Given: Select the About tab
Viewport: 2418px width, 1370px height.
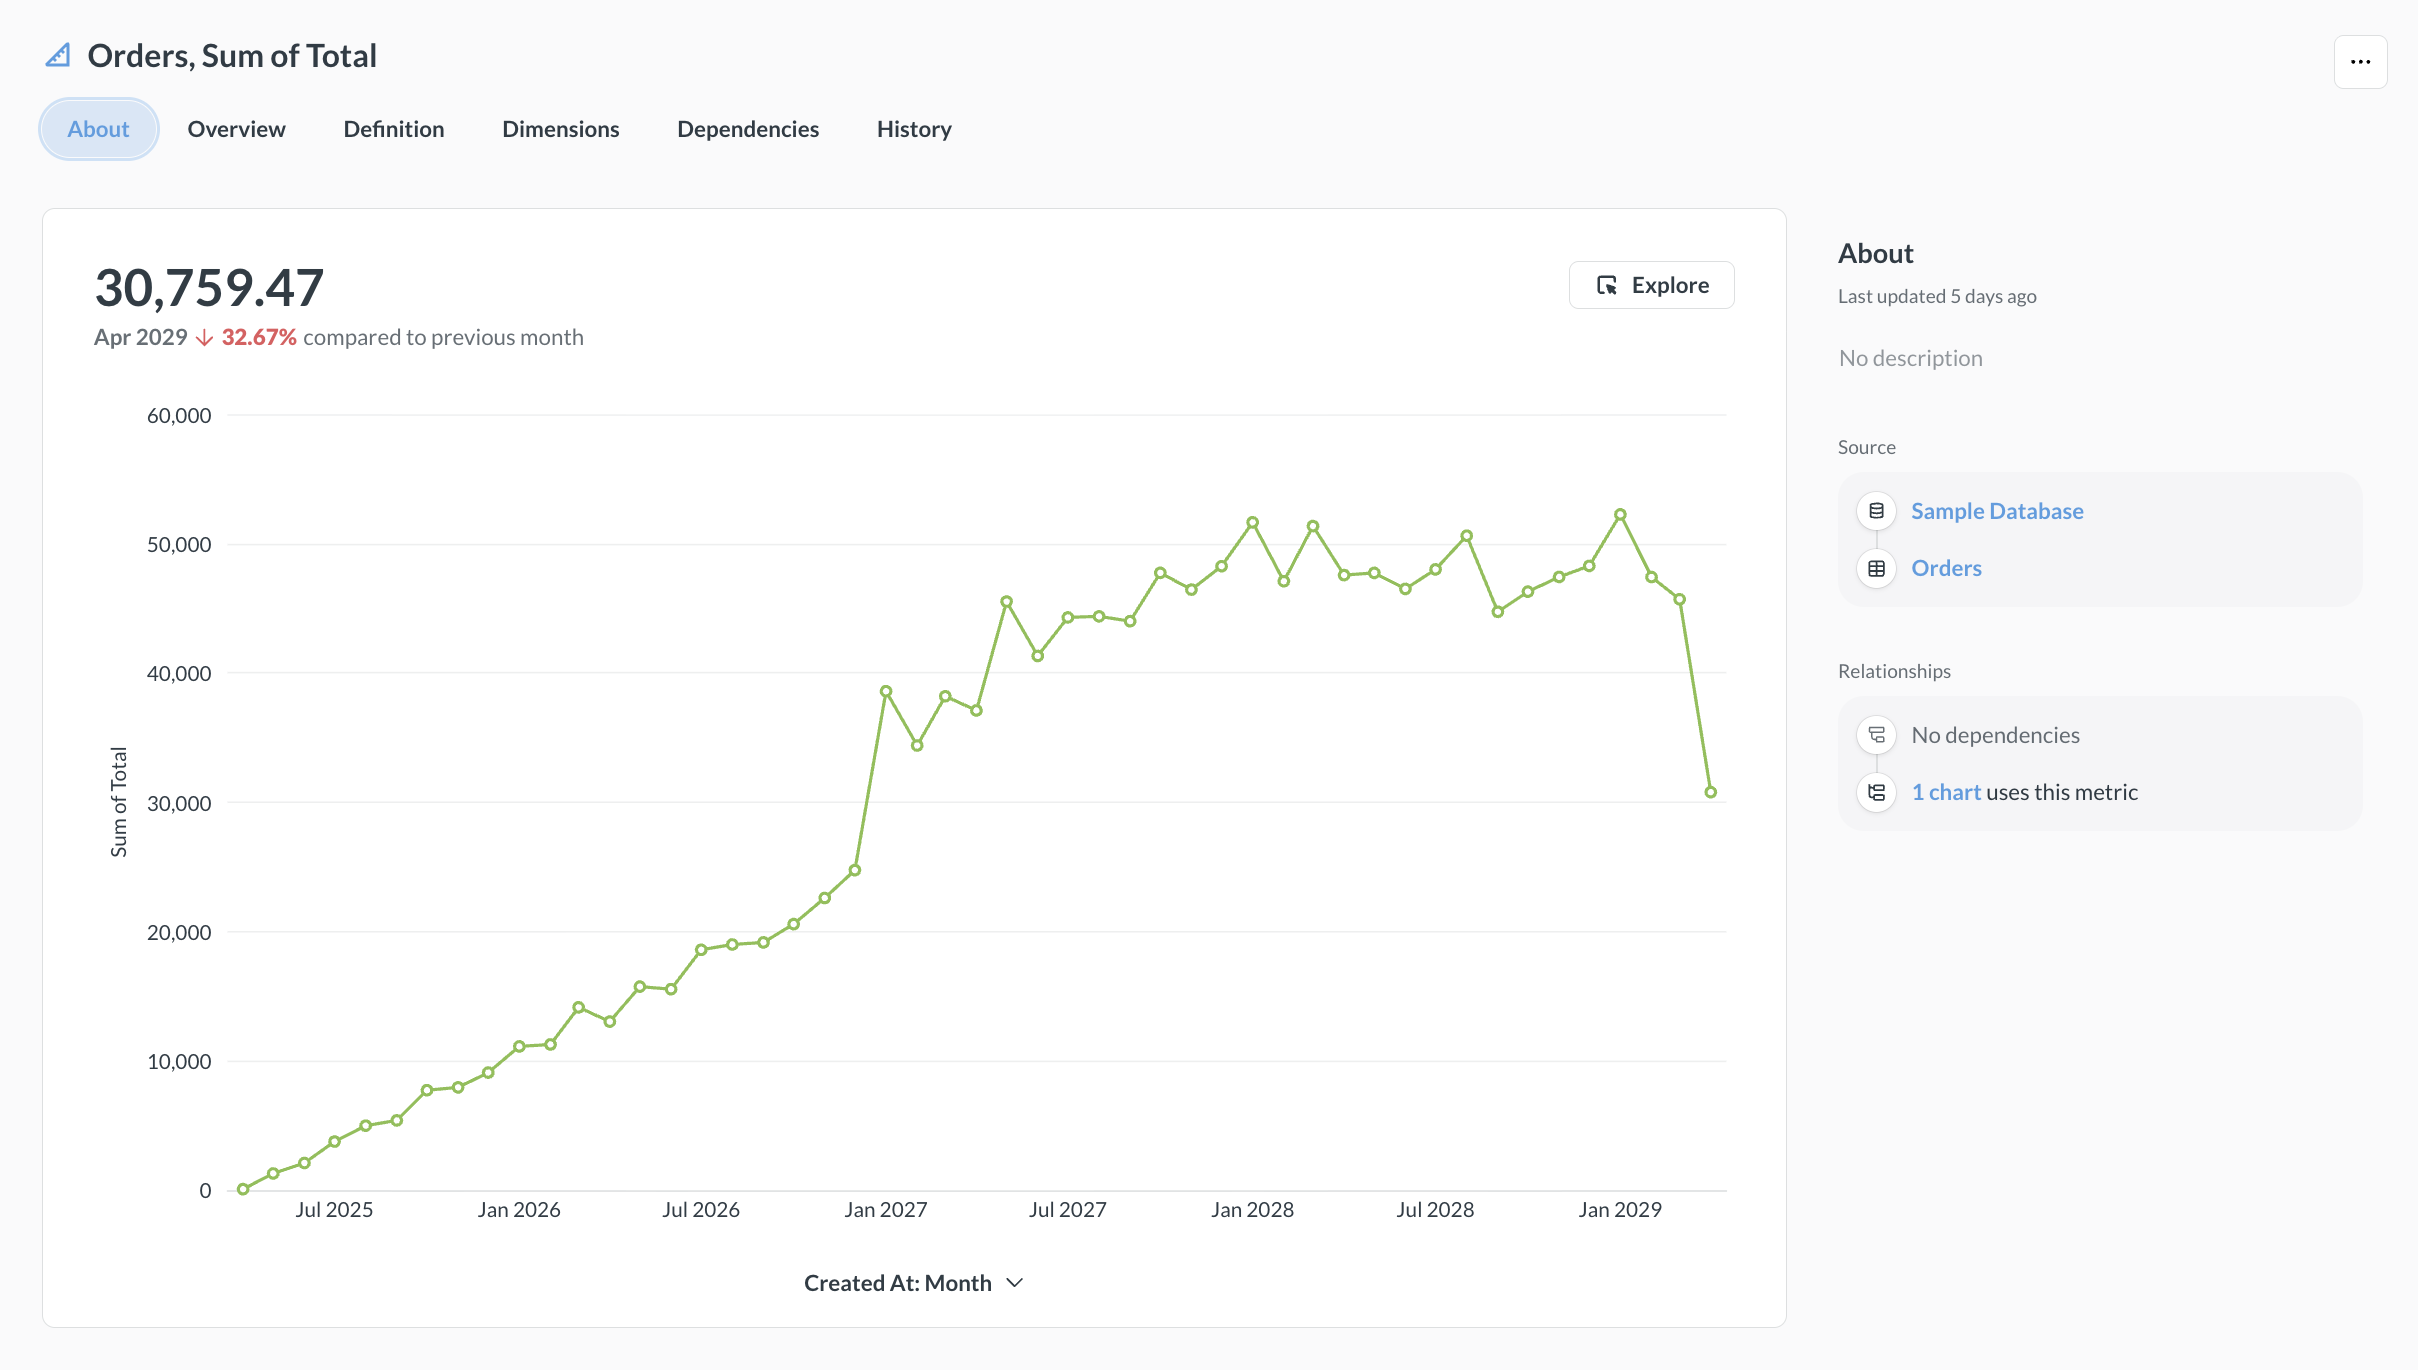Looking at the screenshot, I should pyautogui.click(x=98, y=129).
